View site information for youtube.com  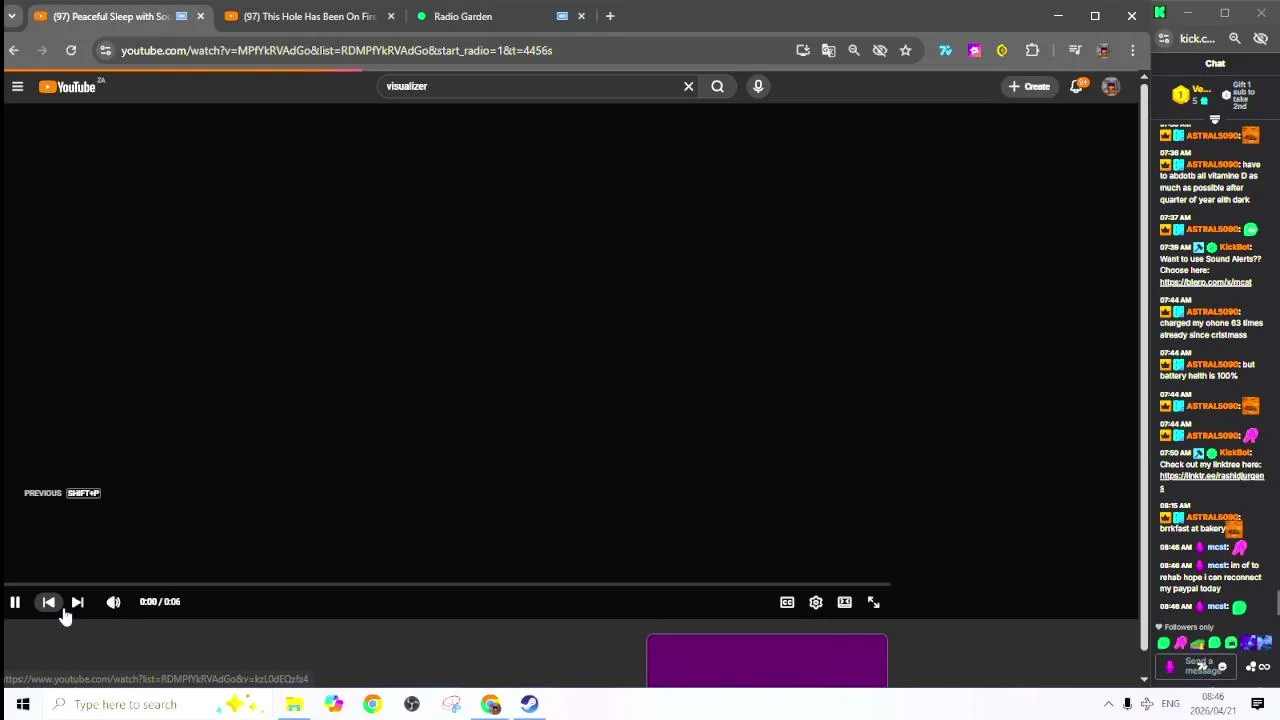point(105,50)
